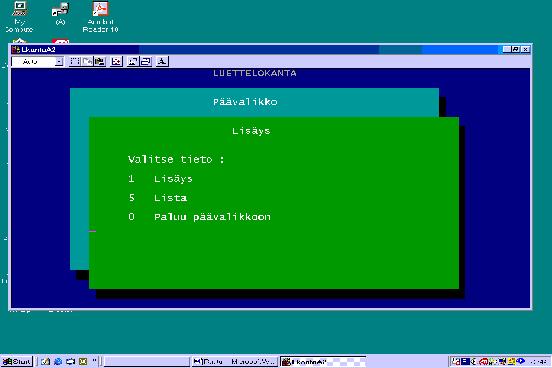Click the system tray clock
Screen dimensions: 552x368
click(x=538, y=362)
